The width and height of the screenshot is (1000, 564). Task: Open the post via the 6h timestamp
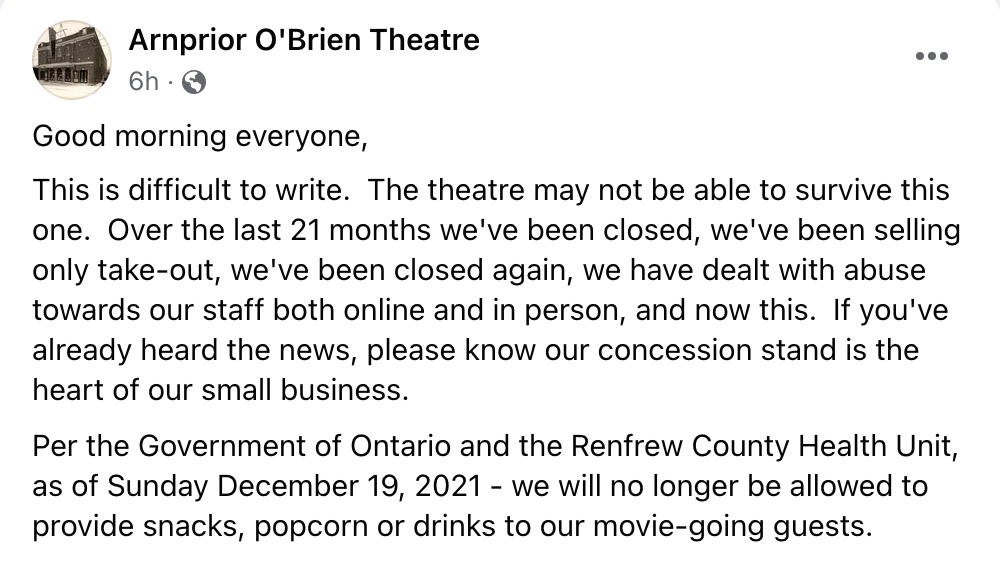tap(143, 82)
